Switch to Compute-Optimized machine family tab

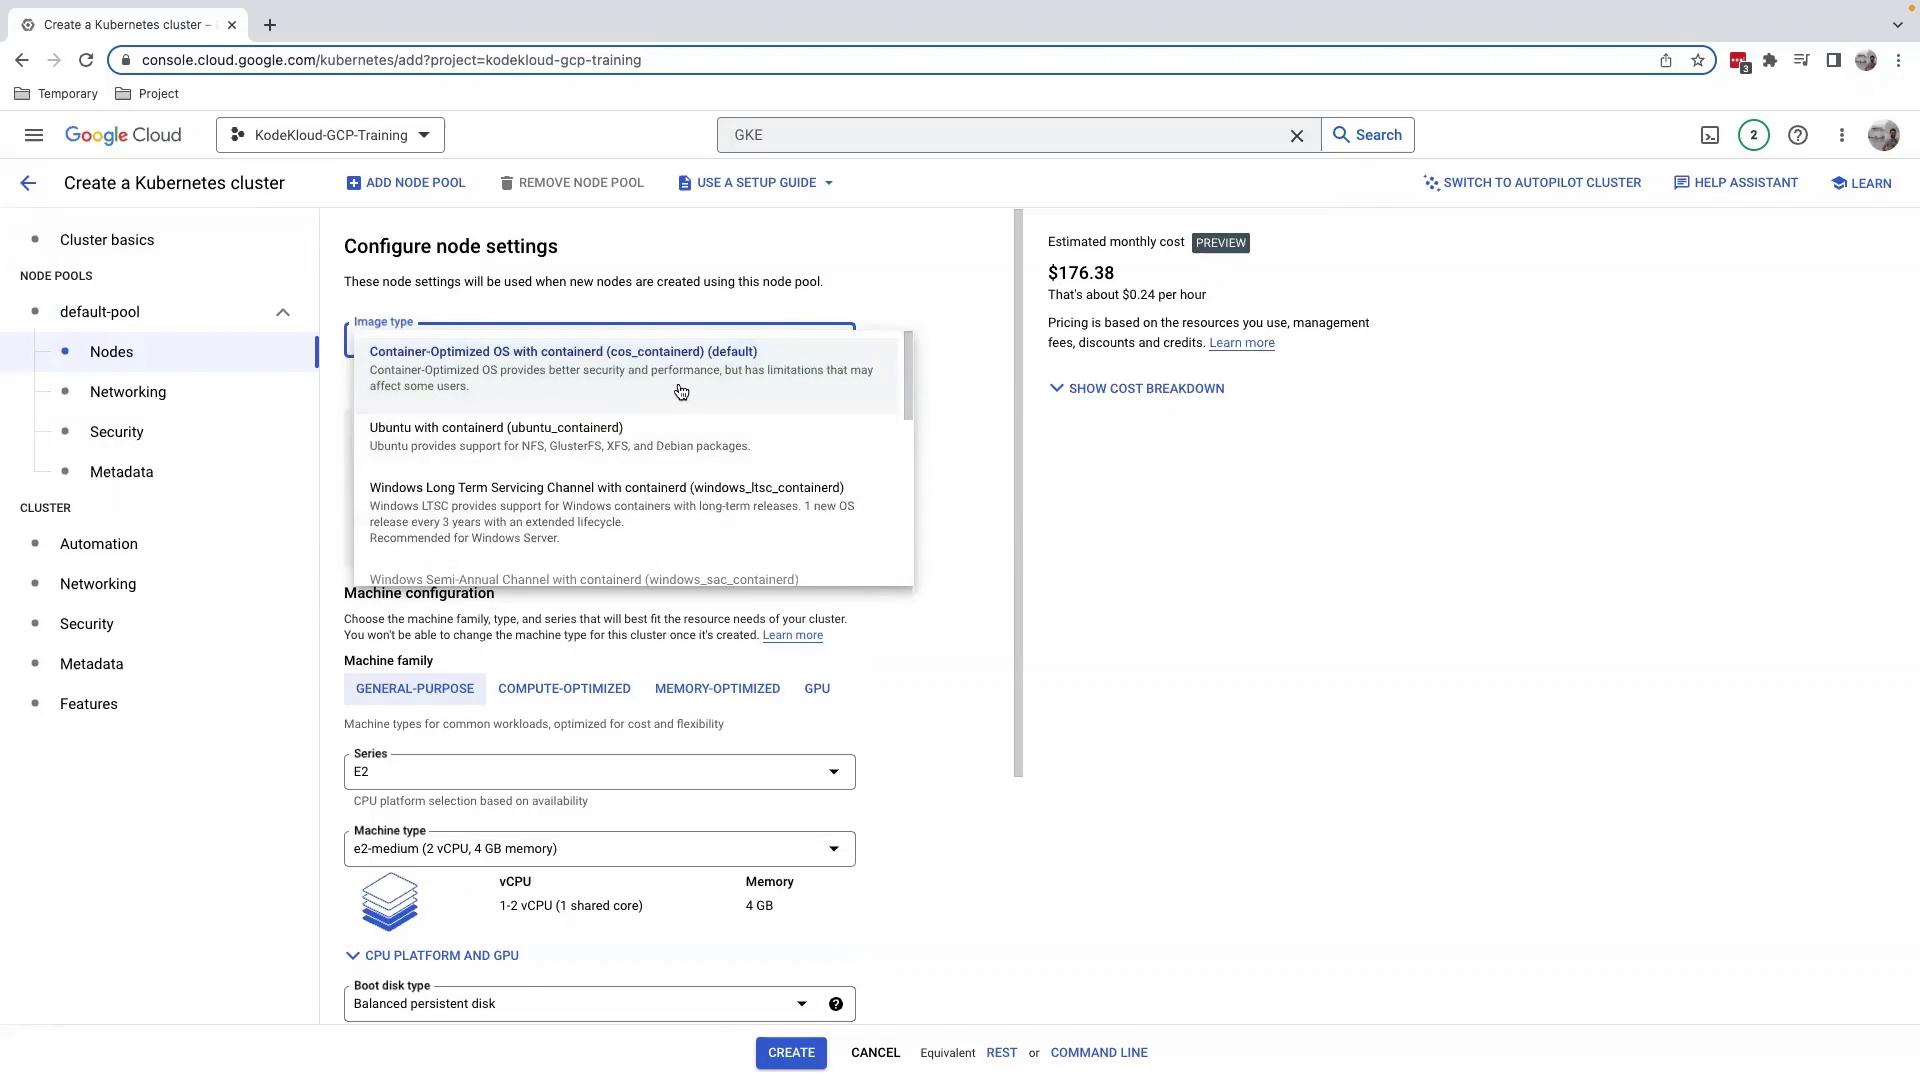click(564, 689)
